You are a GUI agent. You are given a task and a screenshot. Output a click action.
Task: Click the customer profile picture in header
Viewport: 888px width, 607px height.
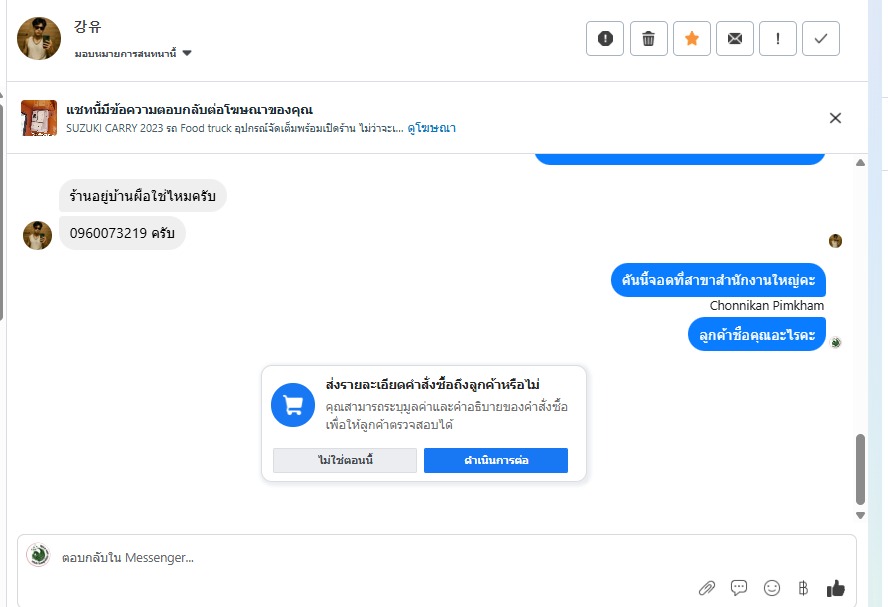[39, 38]
